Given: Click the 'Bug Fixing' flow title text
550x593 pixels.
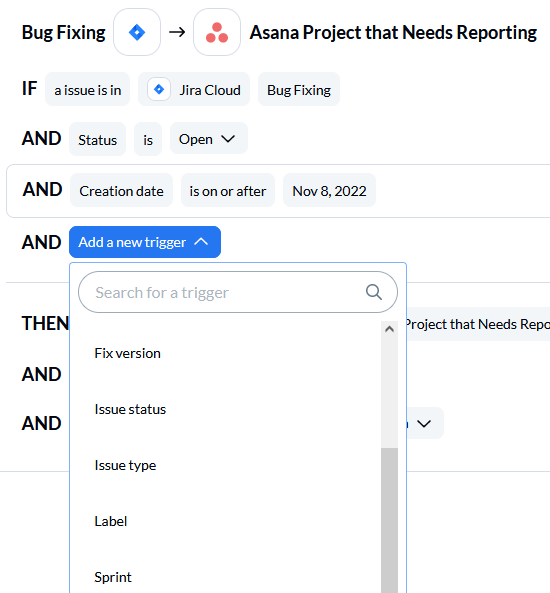Looking at the screenshot, I should click(64, 32).
